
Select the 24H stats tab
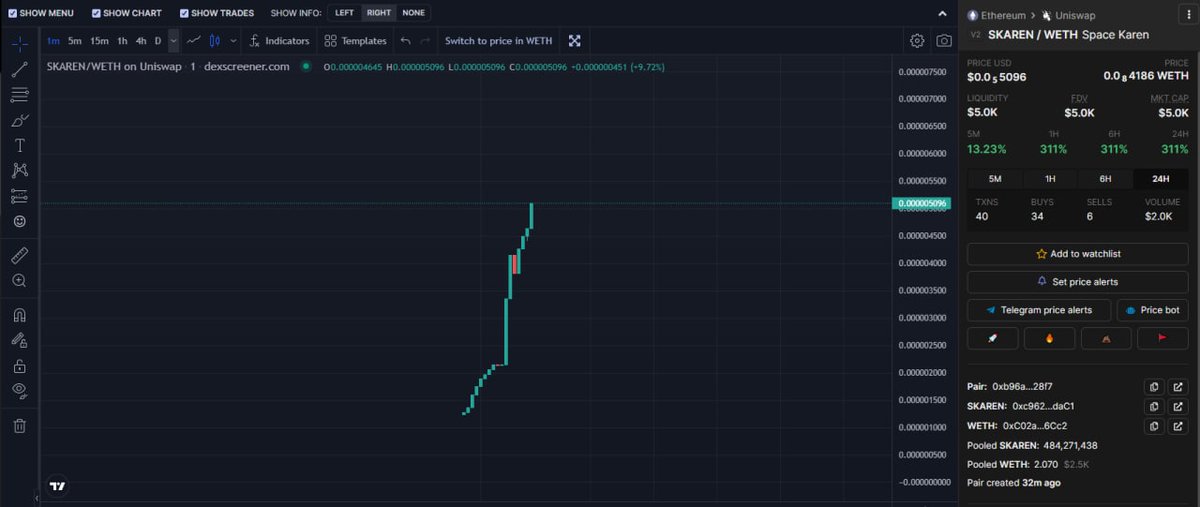[x=1161, y=179]
